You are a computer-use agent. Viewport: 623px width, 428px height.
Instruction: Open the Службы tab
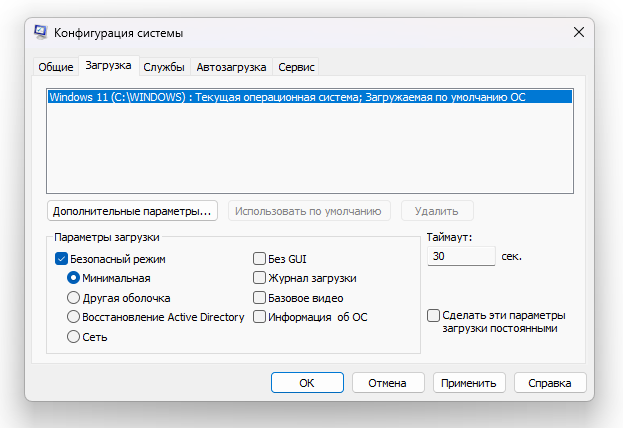pyautogui.click(x=163, y=67)
